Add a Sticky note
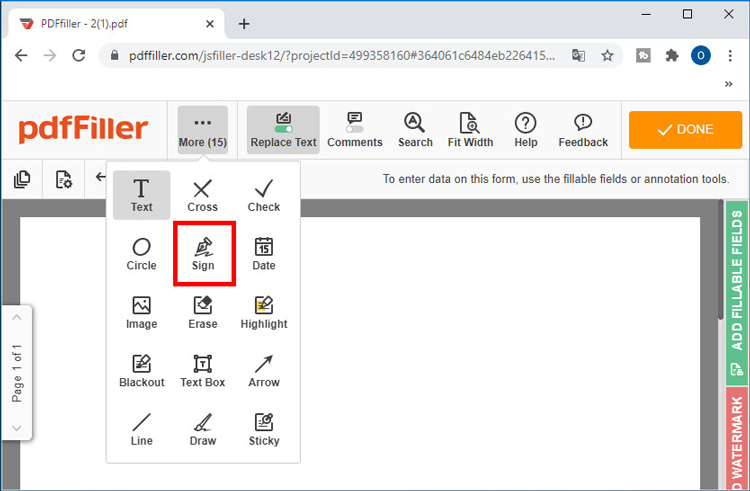 pyautogui.click(x=264, y=429)
